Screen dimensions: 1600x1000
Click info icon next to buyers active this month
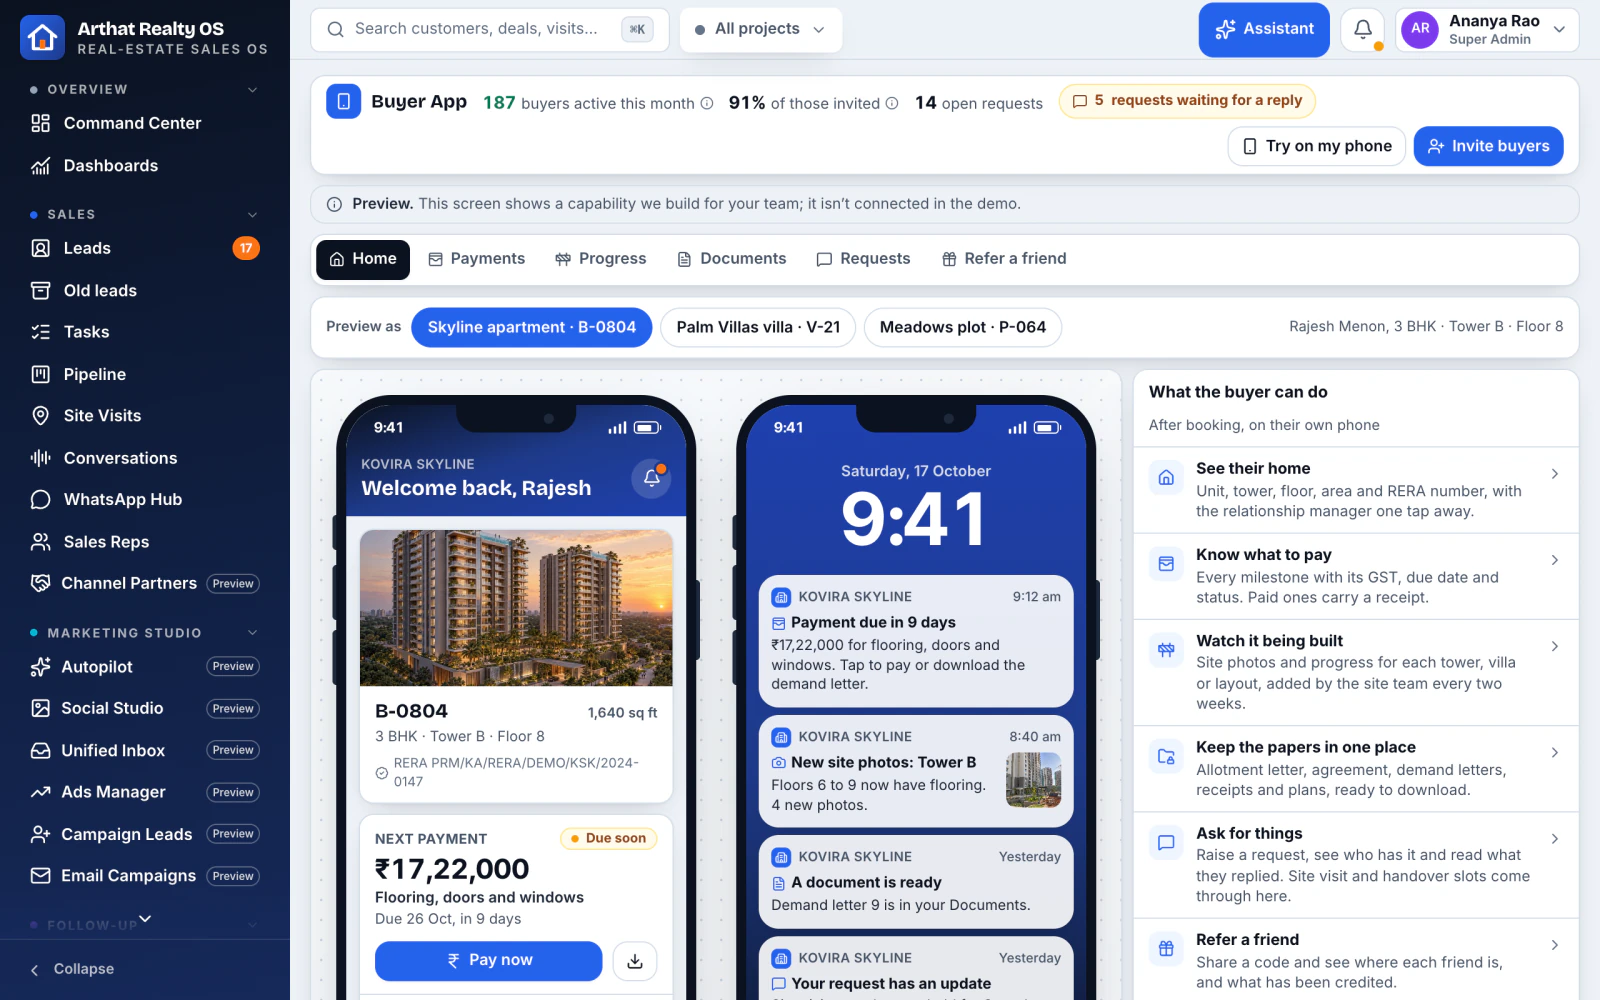coord(707,103)
